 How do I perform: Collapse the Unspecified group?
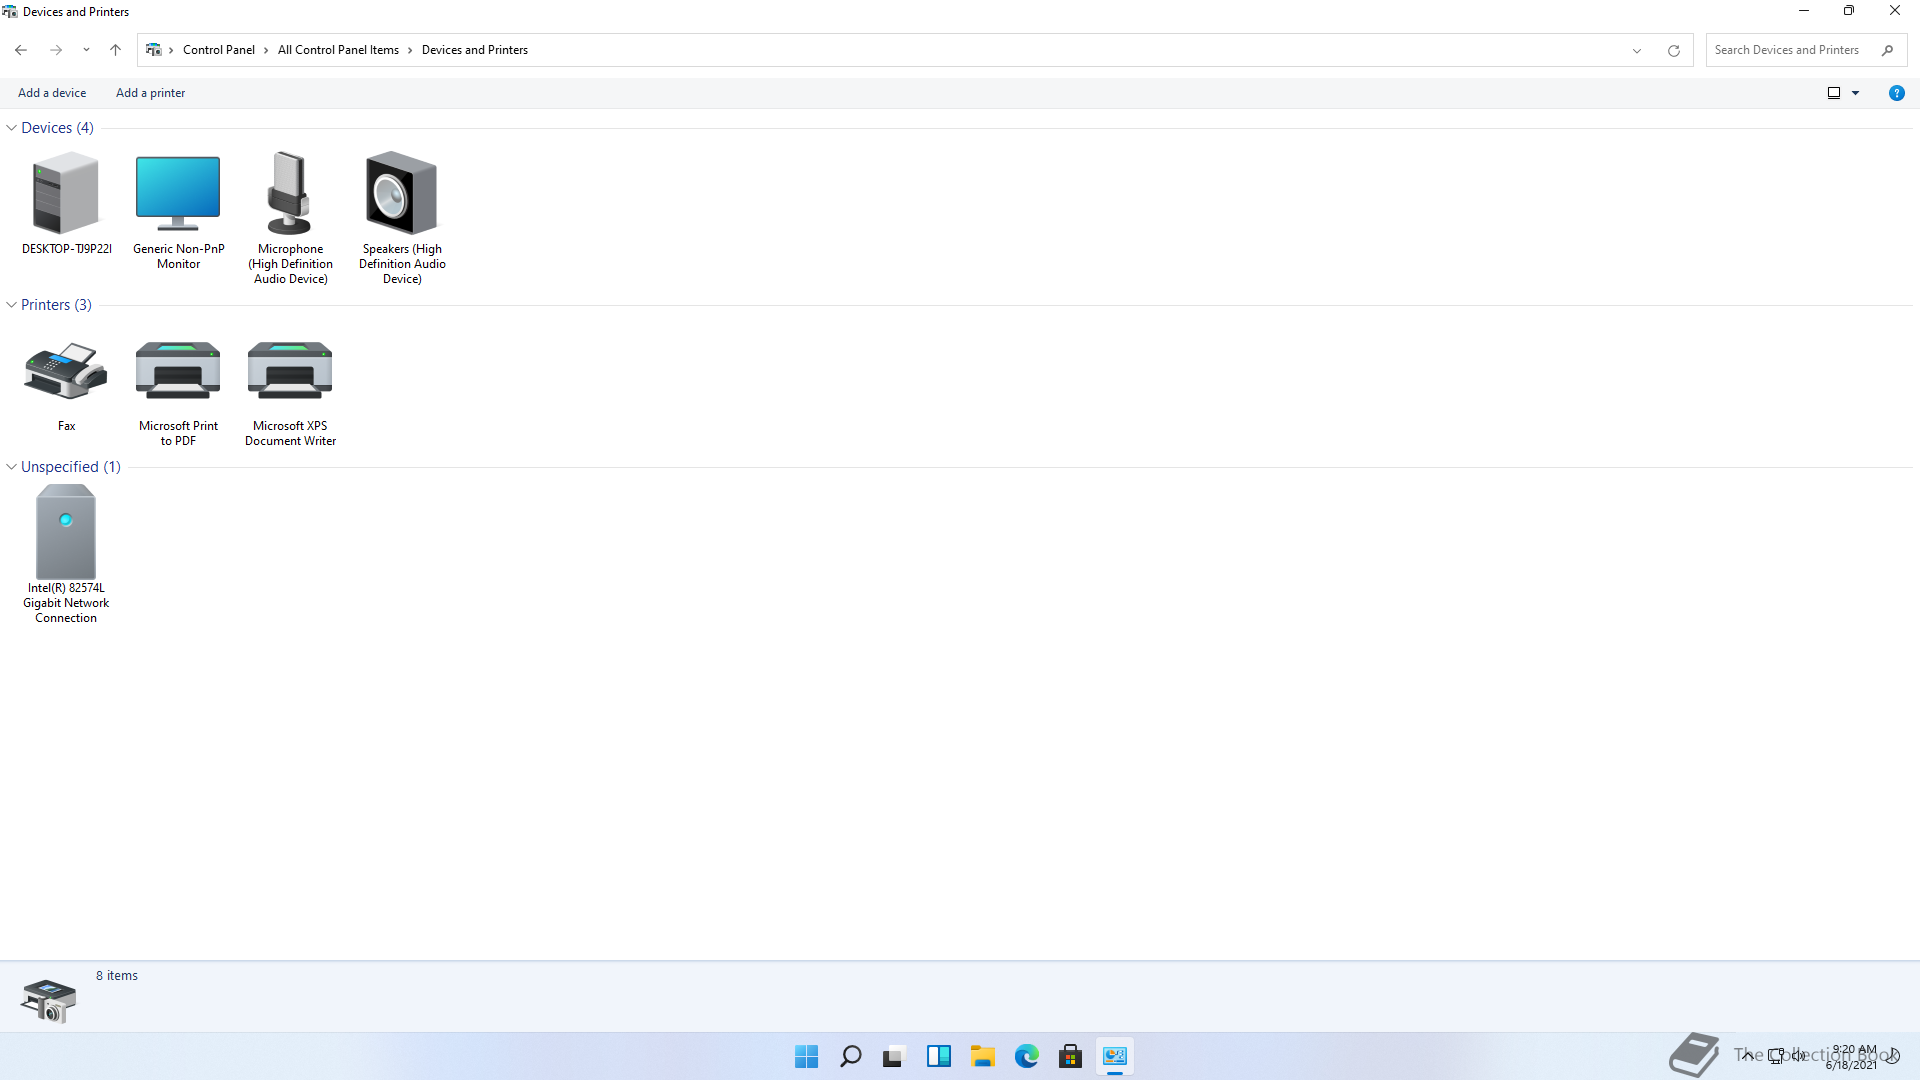(x=12, y=467)
